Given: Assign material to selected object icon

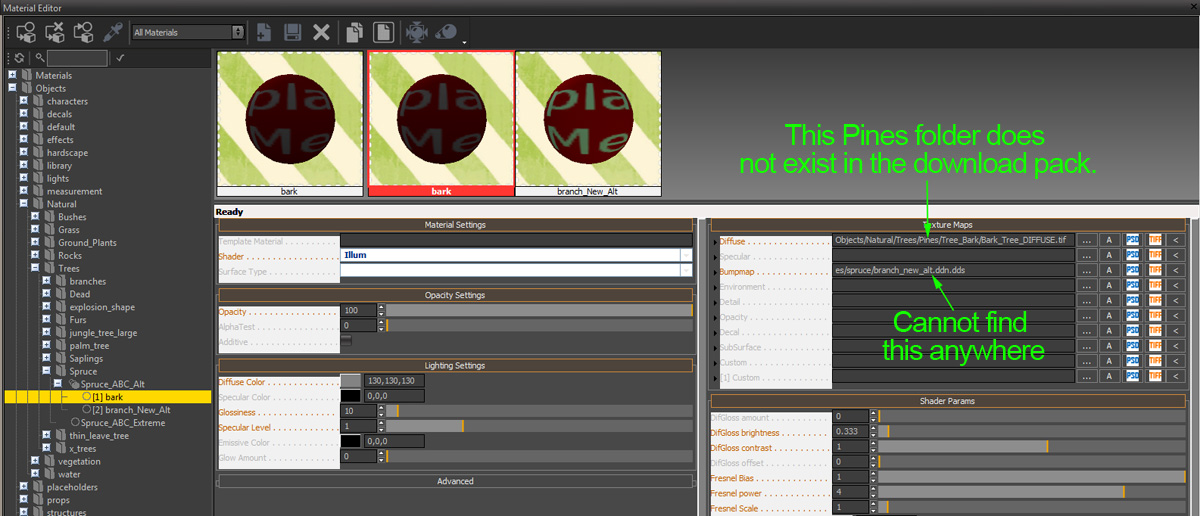Looking at the screenshot, I should tap(26, 32).
